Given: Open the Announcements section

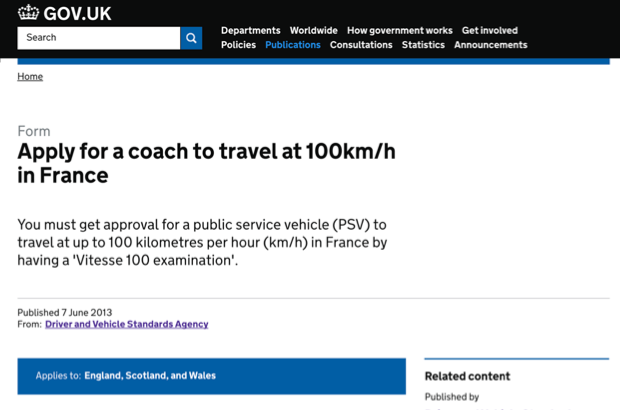Looking at the screenshot, I should [491, 45].
